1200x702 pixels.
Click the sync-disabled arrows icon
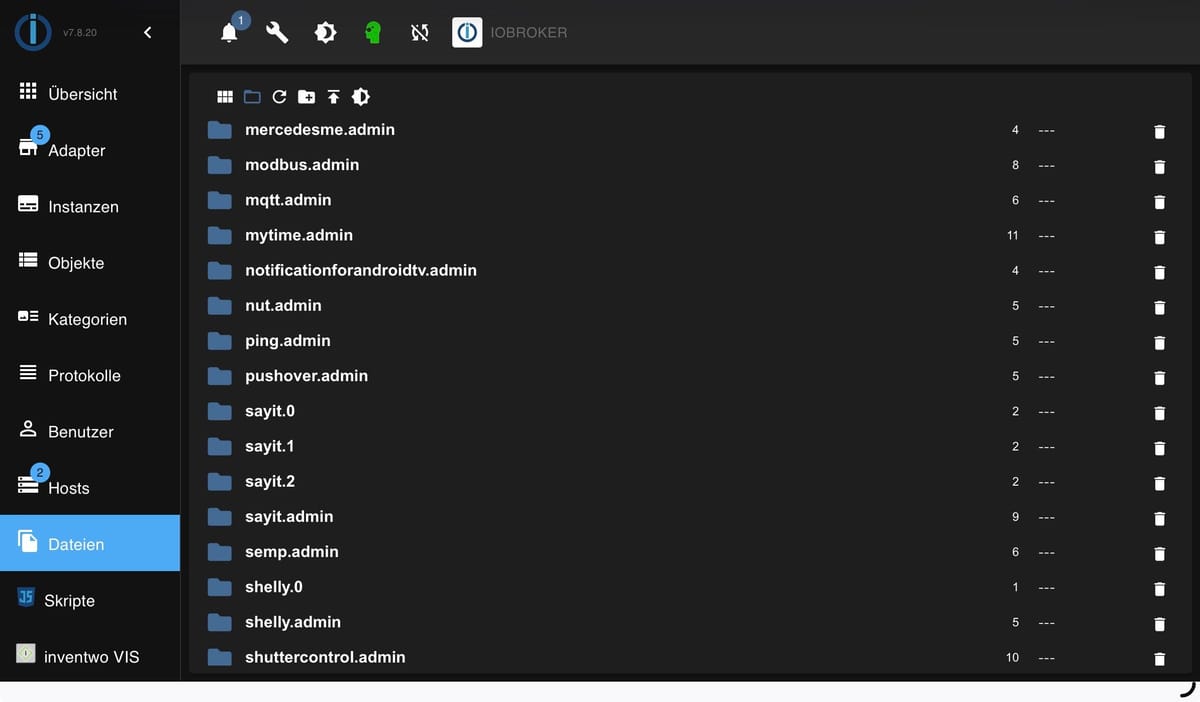point(420,33)
